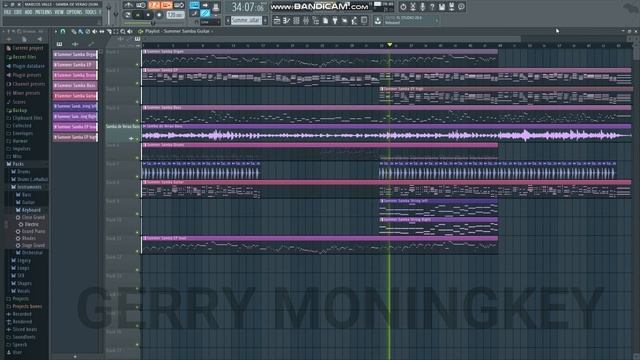Click the playhead marker on the timeline
640x360 pixels.
[389, 44]
